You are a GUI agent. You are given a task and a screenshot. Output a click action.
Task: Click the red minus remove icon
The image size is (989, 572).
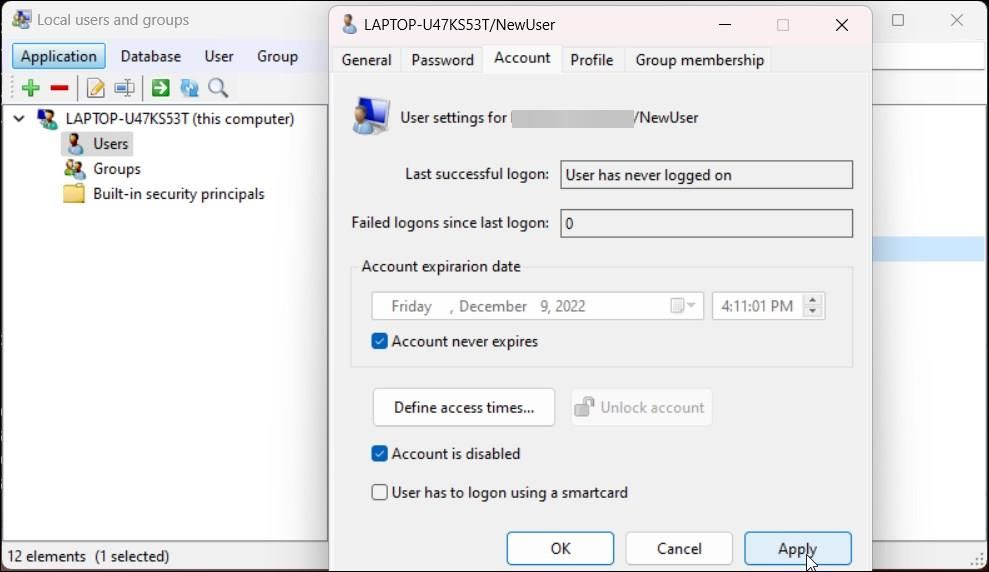coord(59,88)
